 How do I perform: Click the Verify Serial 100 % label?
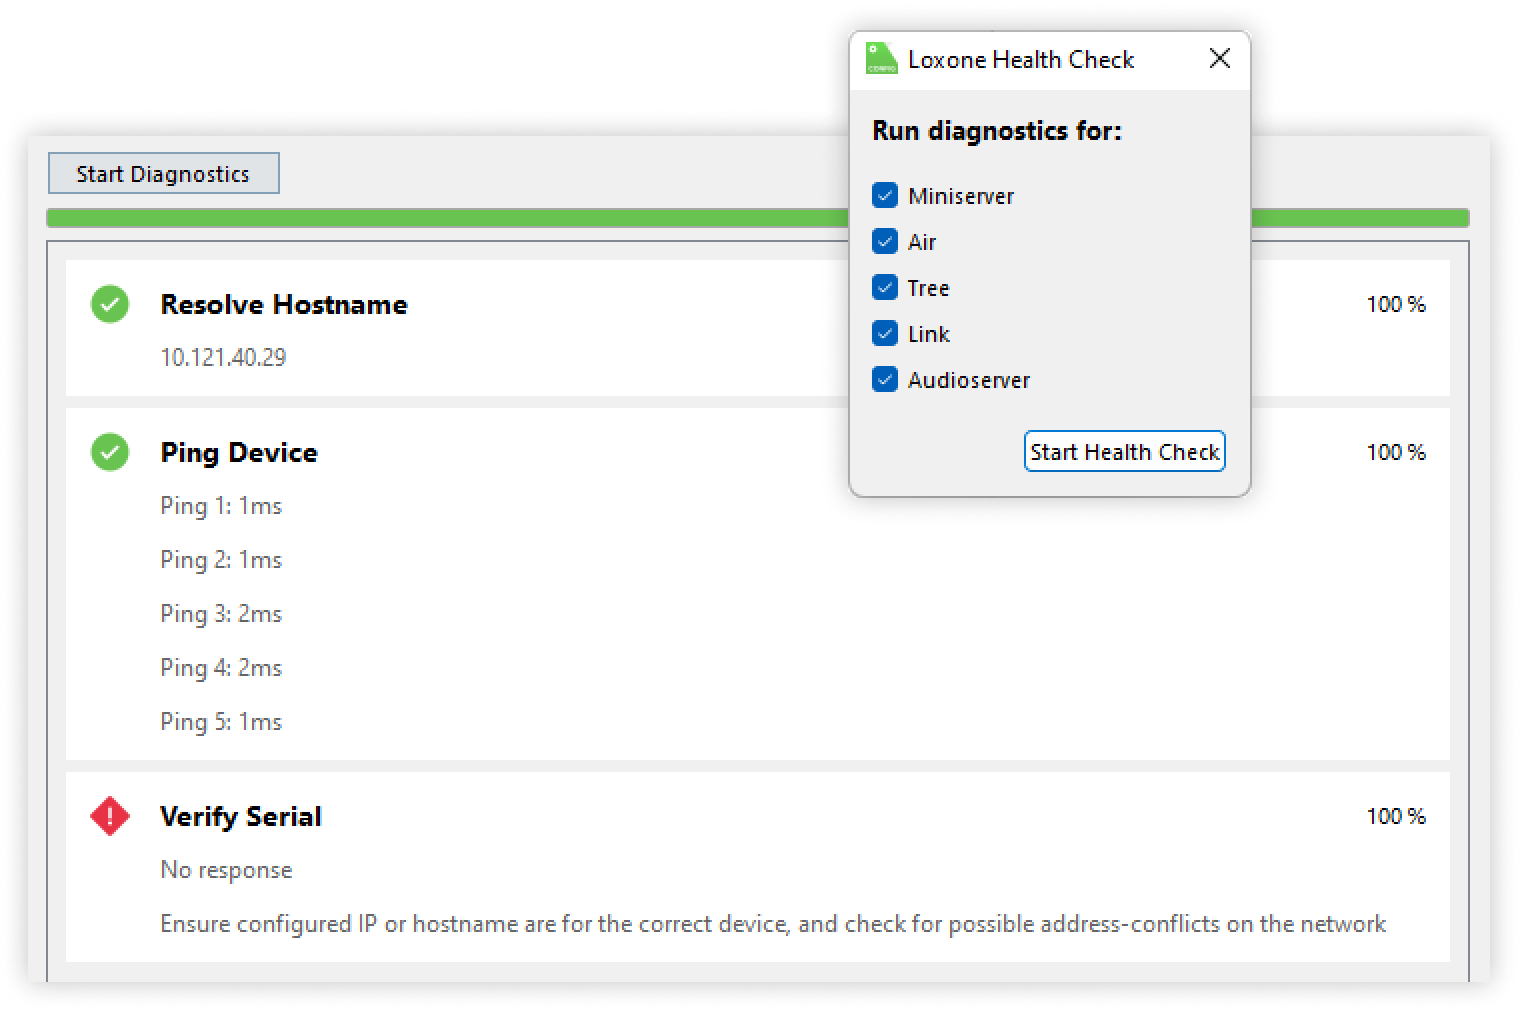pyautogui.click(x=1395, y=816)
